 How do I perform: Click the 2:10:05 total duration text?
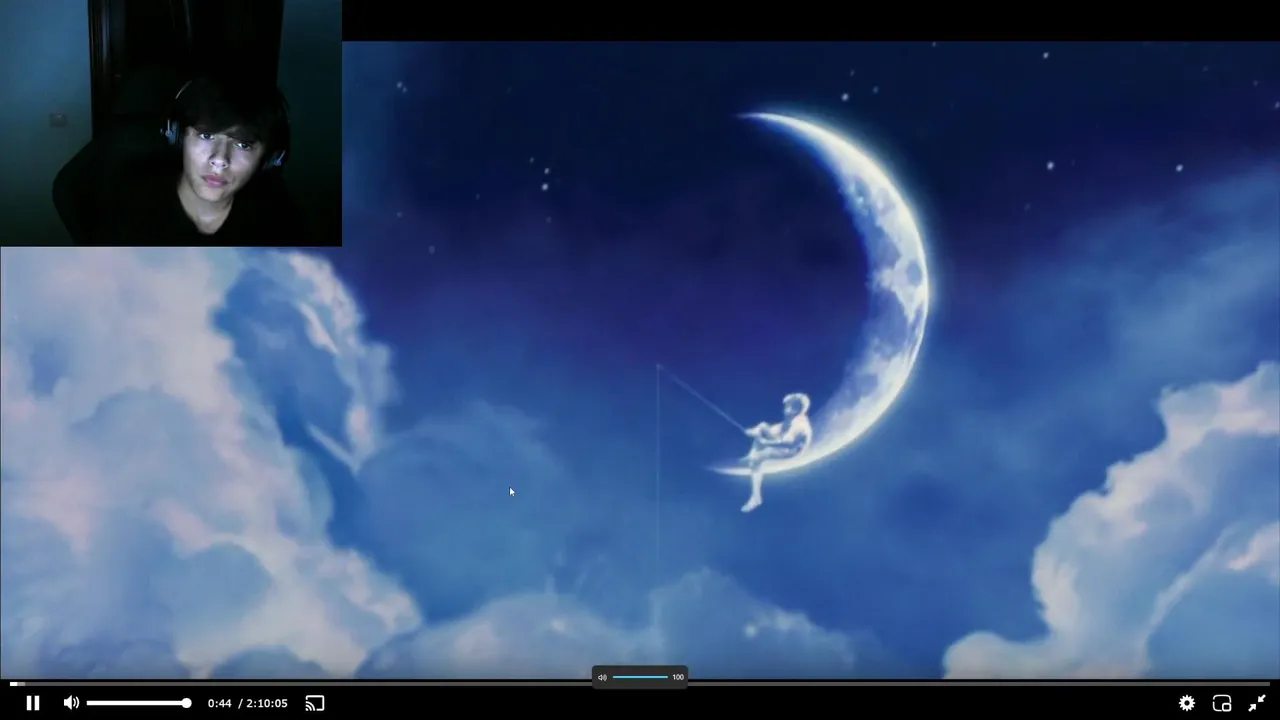point(267,703)
